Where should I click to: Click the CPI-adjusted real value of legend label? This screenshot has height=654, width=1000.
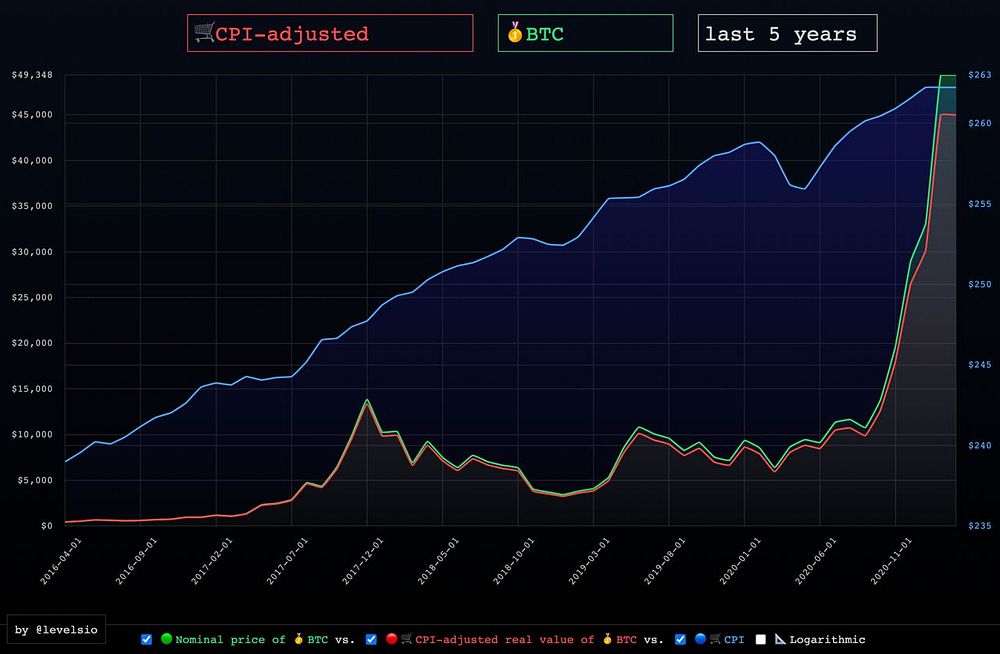504,639
